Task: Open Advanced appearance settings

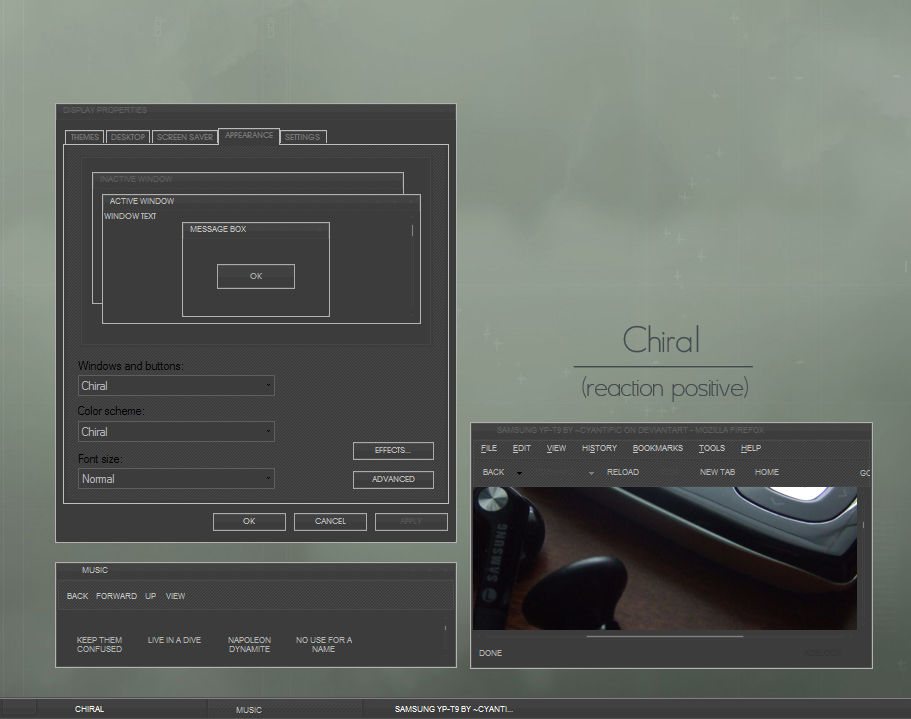Action: click(392, 479)
